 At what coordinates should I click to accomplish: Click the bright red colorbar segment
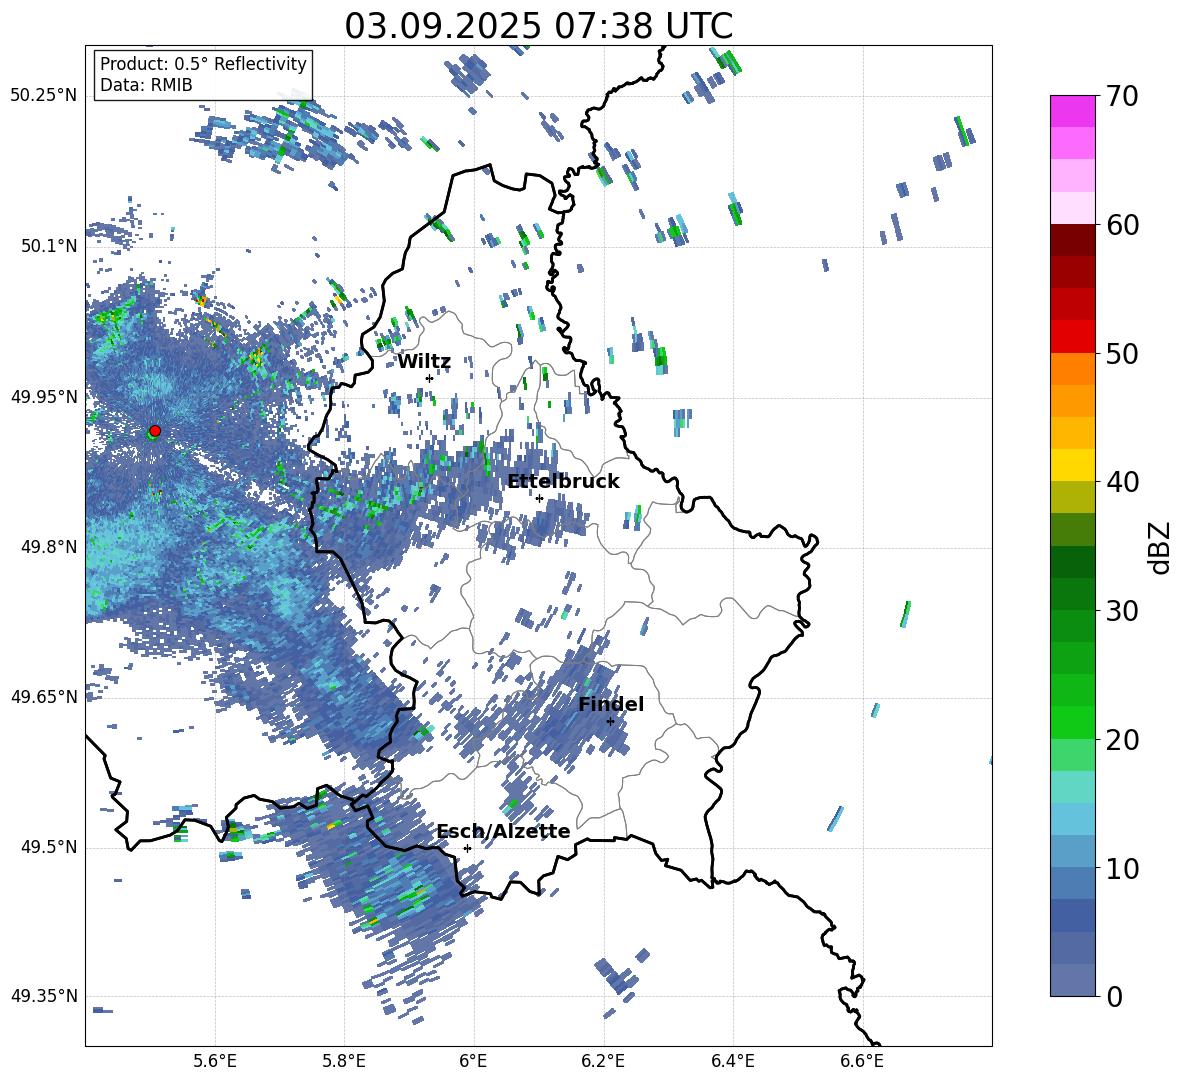pyautogui.click(x=1072, y=337)
